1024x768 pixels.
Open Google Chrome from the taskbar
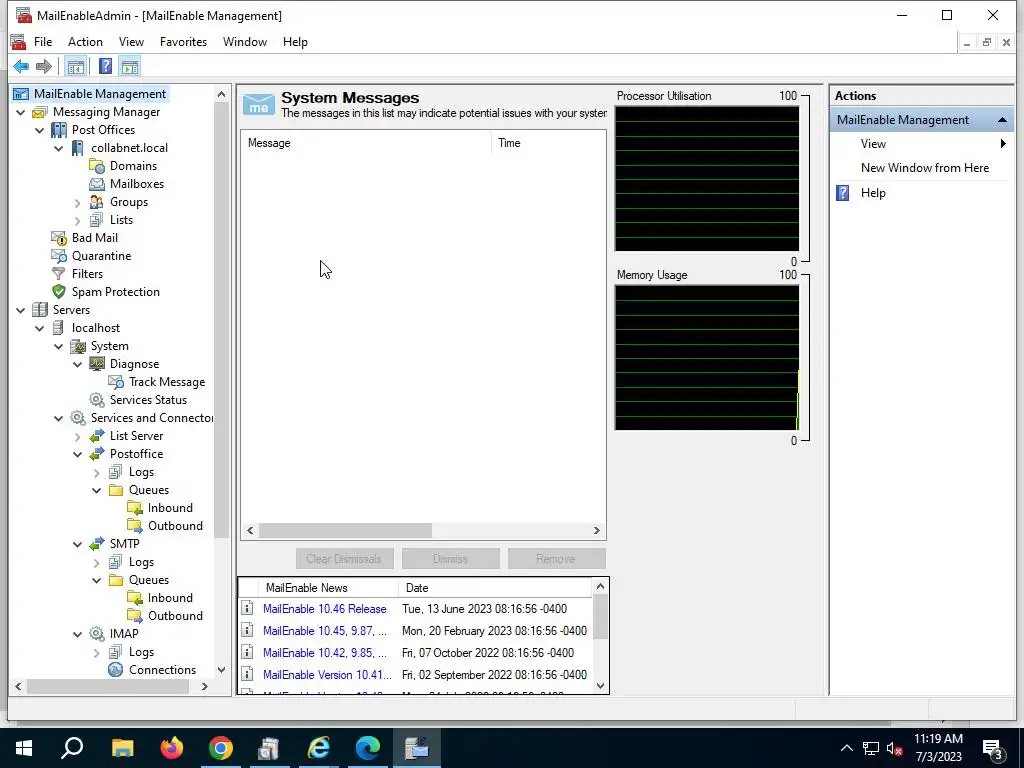click(221, 748)
